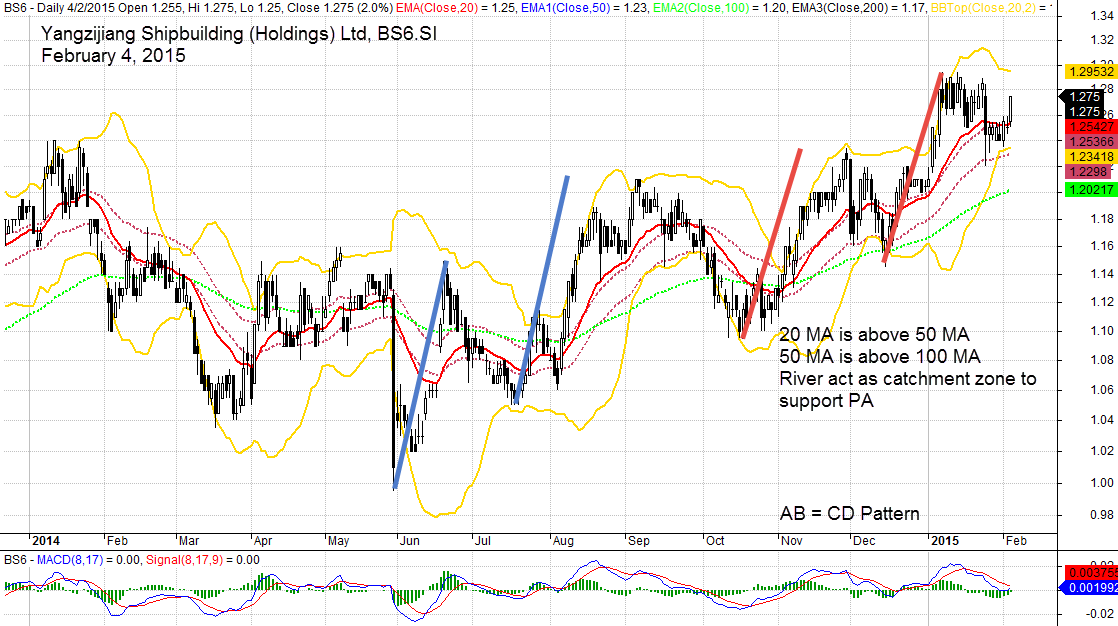Click the 1.34 price axis label
The width and height of the screenshot is (1118, 626).
(1102, 17)
